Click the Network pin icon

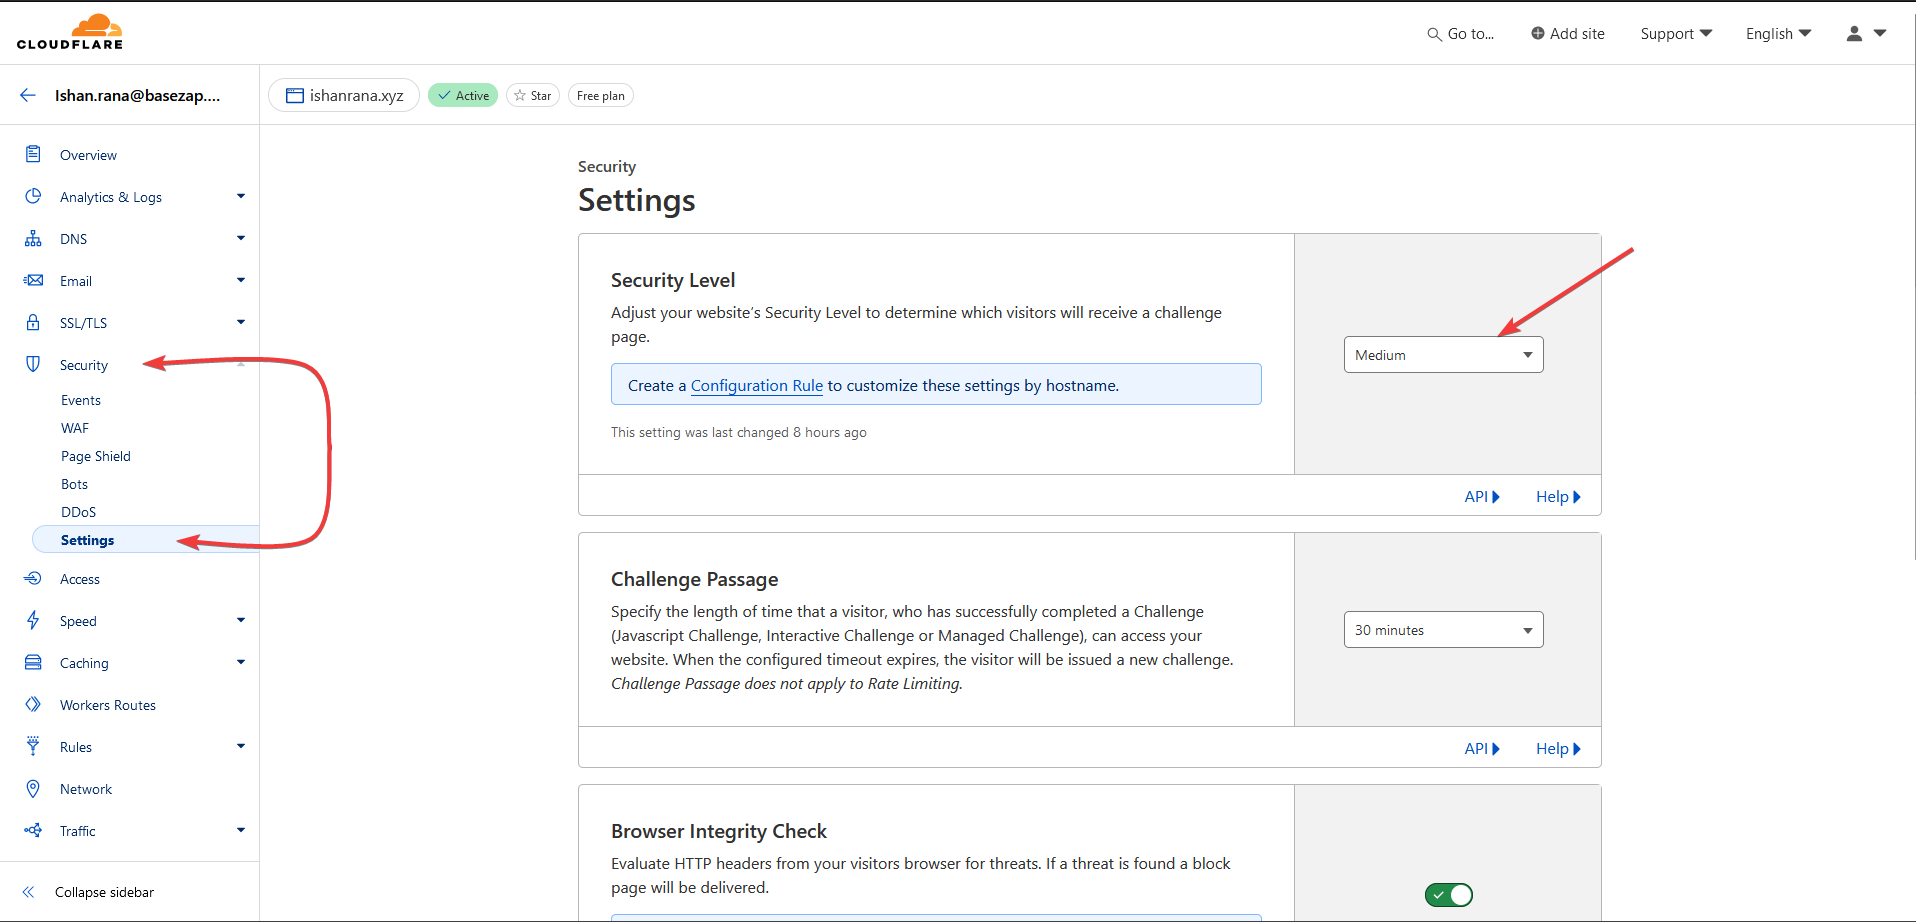[33, 788]
